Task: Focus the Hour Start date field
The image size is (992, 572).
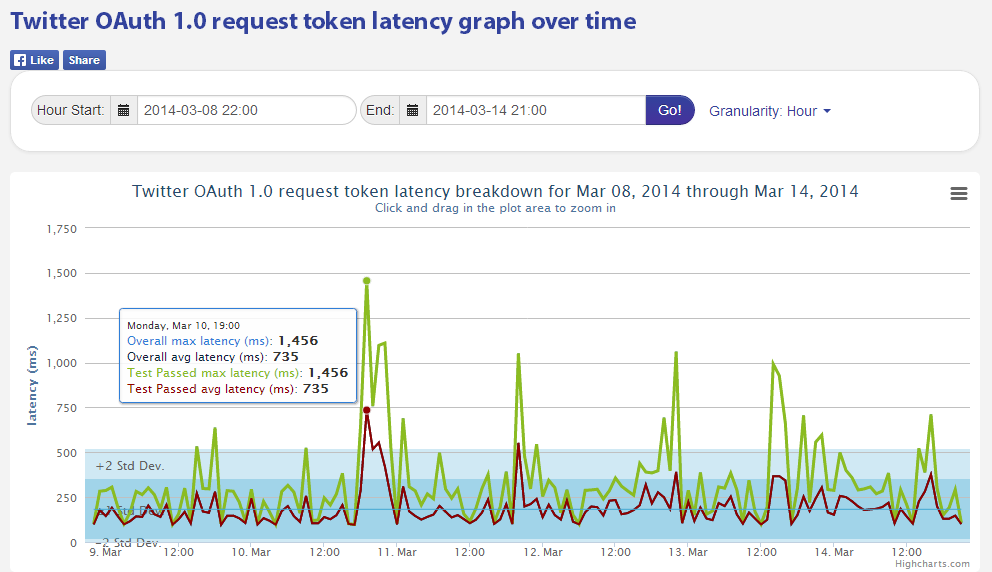Action: pos(247,110)
